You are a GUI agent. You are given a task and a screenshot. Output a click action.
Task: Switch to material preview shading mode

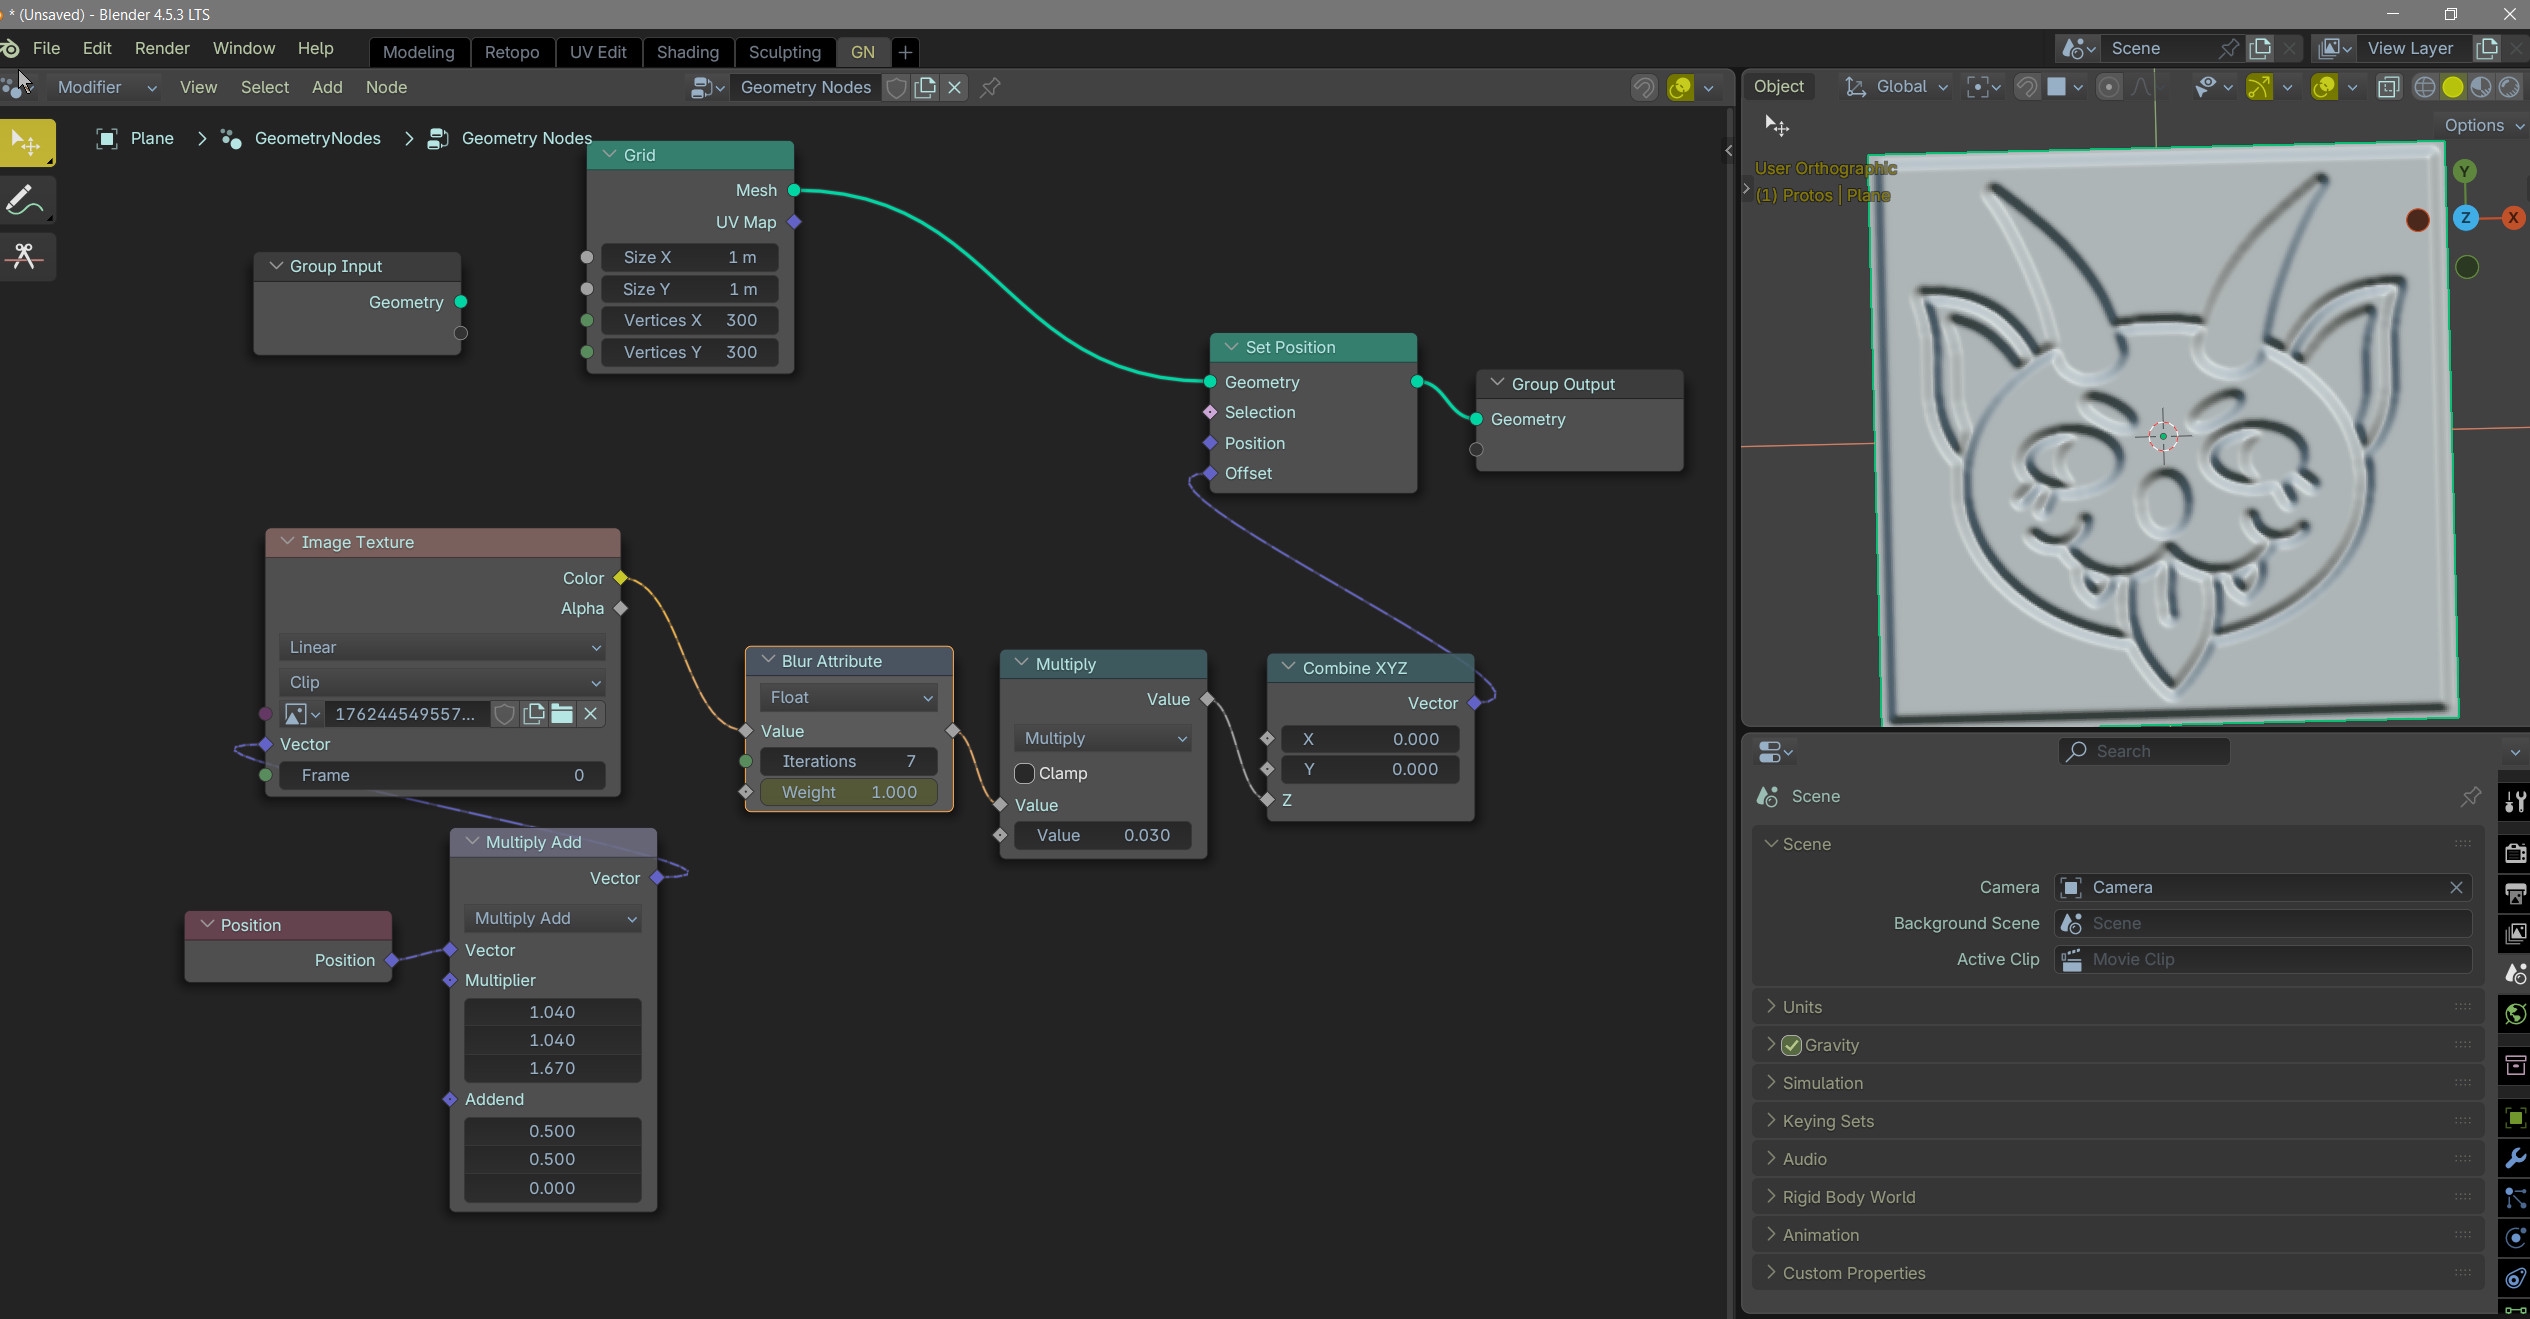coord(2481,87)
